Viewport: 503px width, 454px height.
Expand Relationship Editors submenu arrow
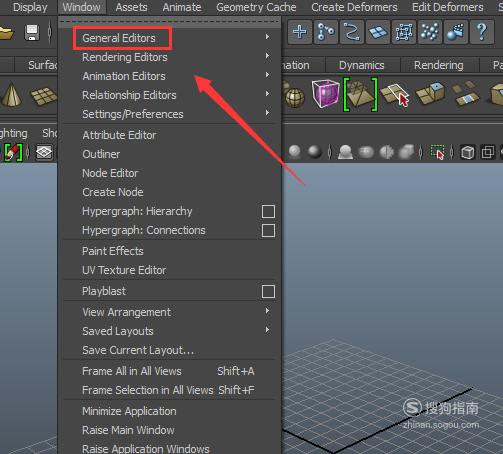click(x=267, y=94)
